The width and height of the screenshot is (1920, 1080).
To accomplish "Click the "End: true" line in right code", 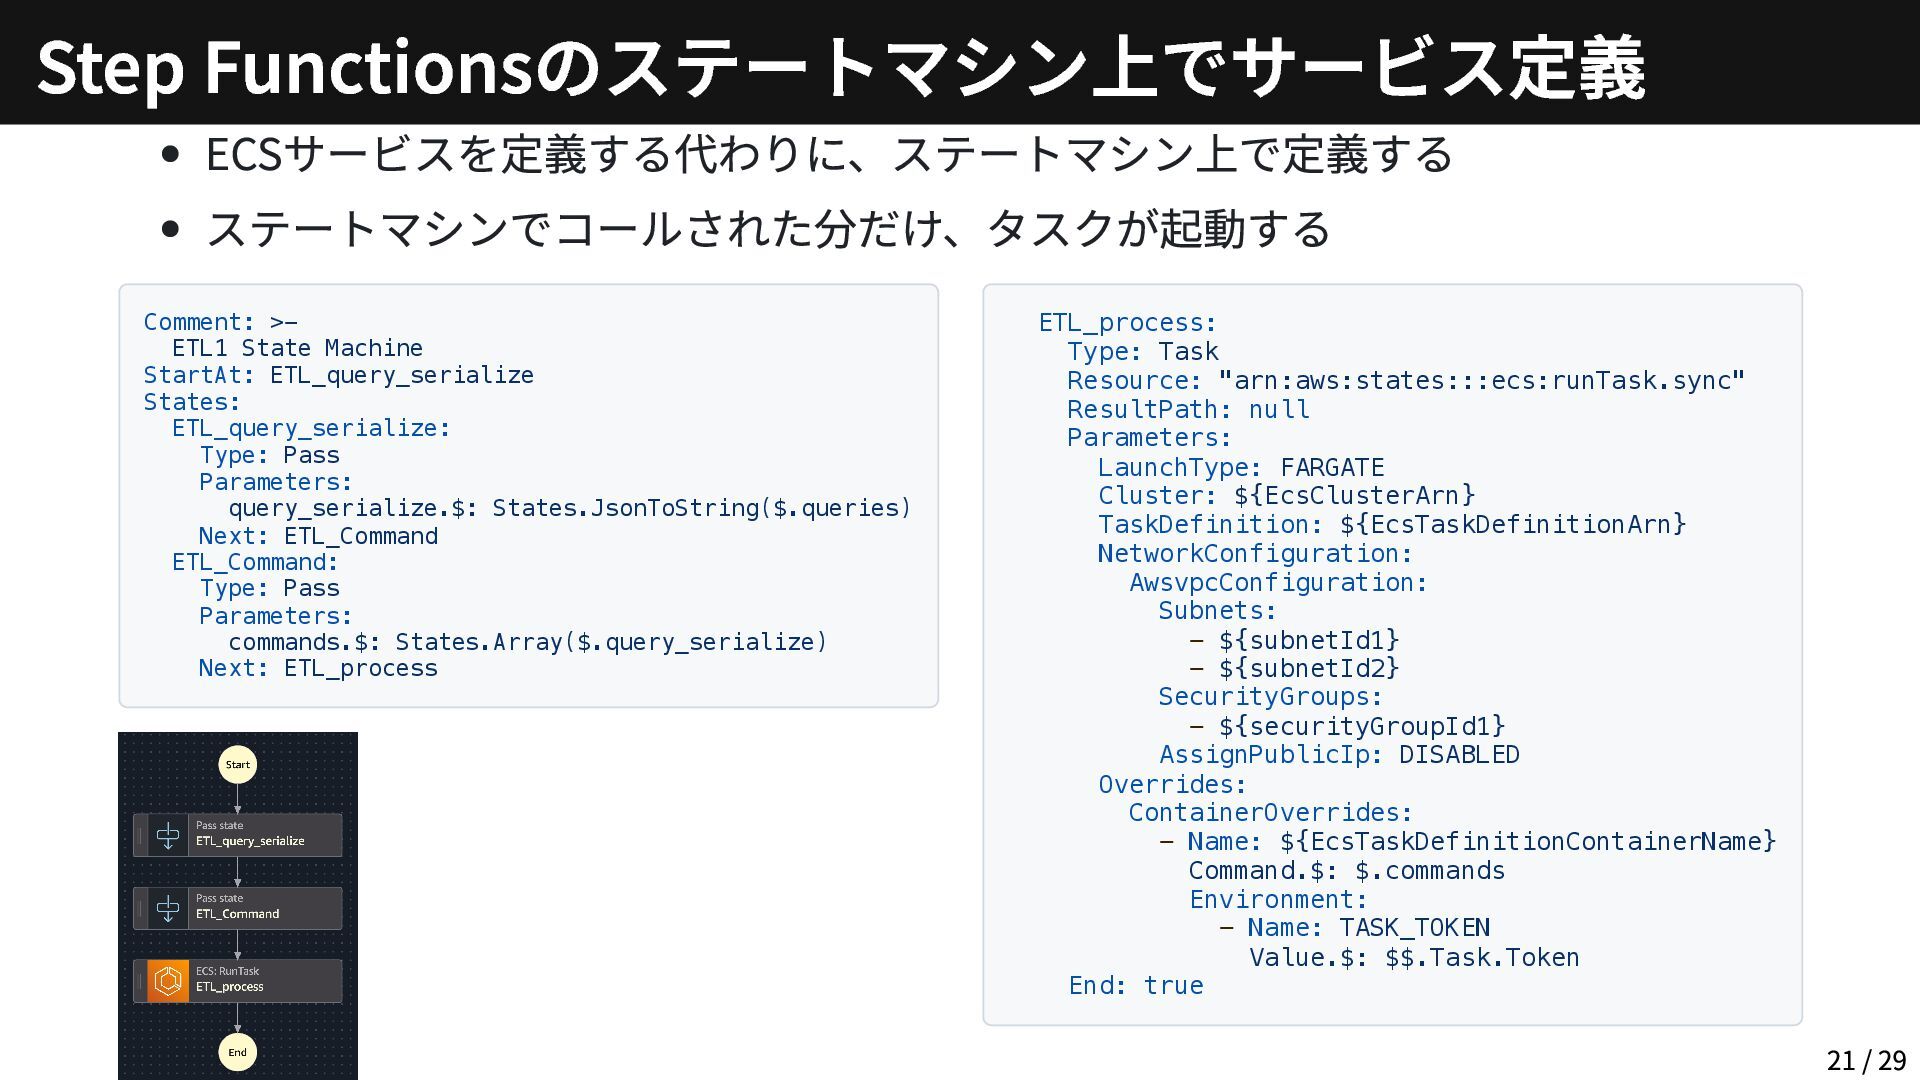I will (x=1136, y=986).
